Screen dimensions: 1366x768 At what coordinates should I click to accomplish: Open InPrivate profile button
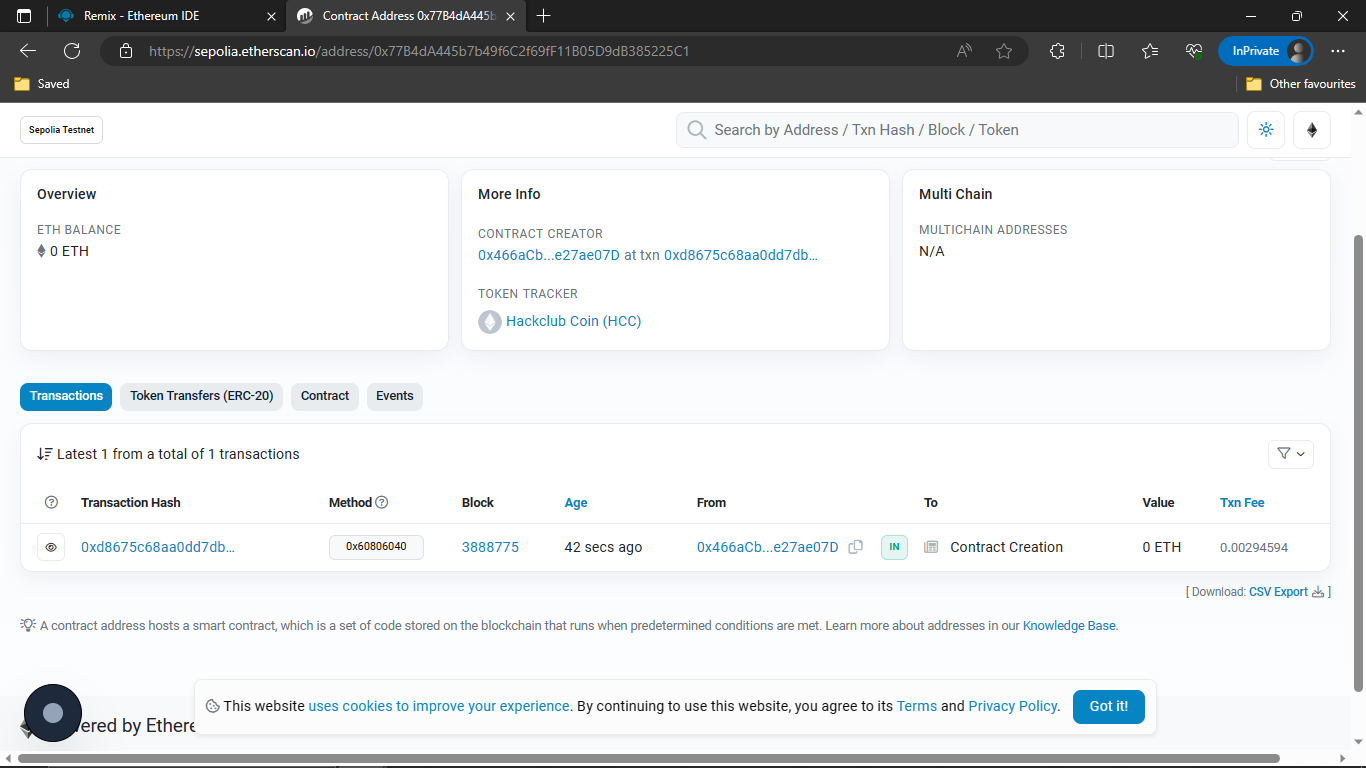pyautogui.click(x=1265, y=51)
